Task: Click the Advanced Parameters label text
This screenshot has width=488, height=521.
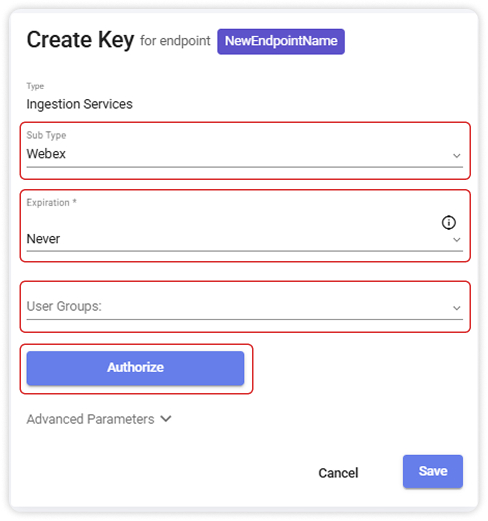Action: pos(90,419)
